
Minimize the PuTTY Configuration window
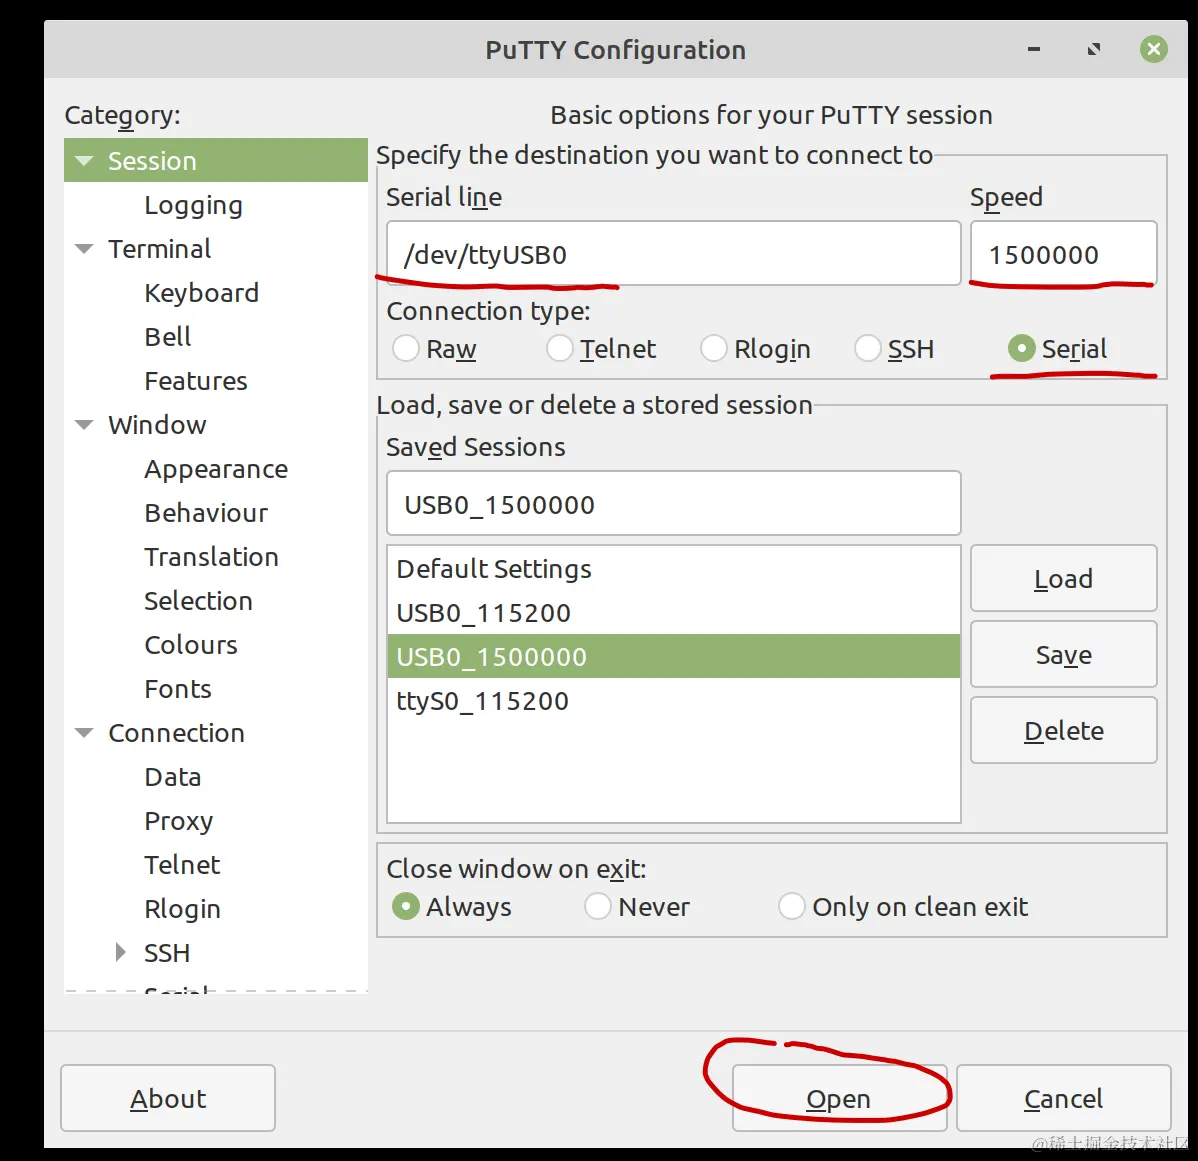[1034, 50]
